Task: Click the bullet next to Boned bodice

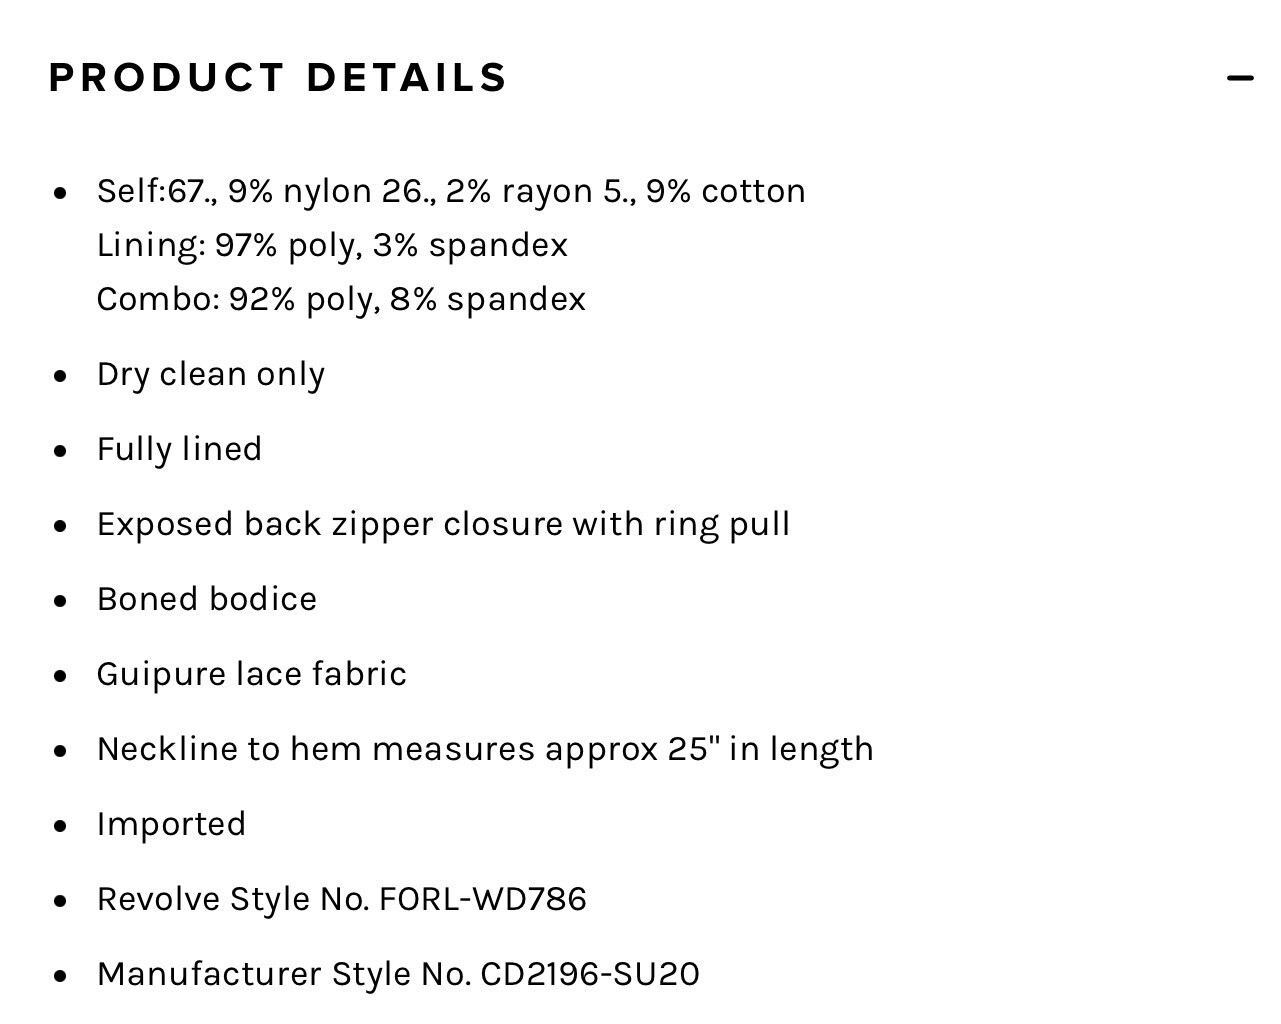Action: [x=61, y=601]
